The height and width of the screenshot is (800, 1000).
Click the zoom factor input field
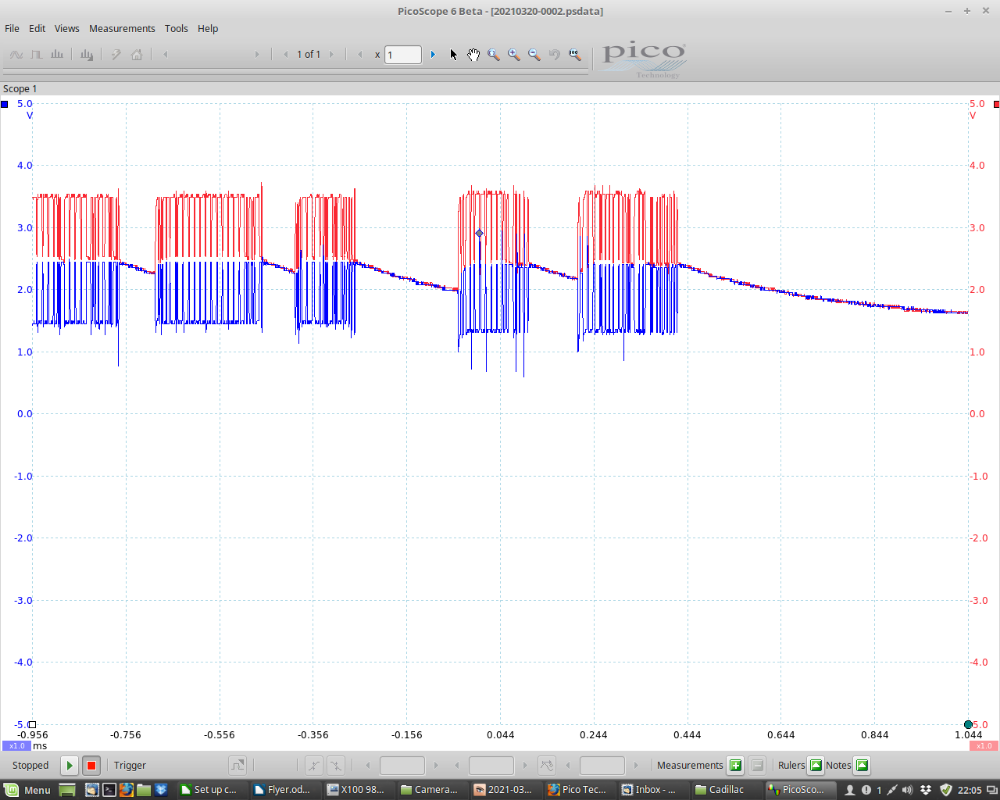pos(403,55)
